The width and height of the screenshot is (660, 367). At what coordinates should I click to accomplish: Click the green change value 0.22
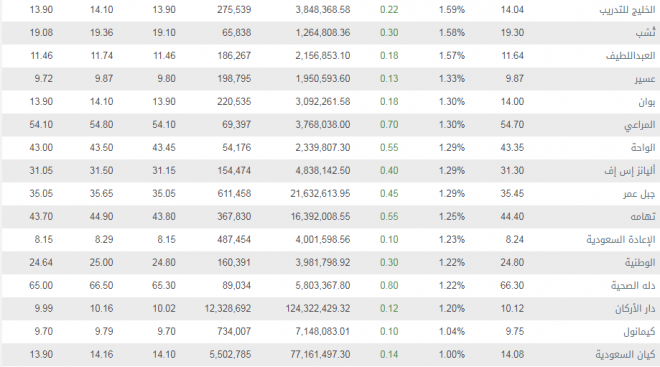[389, 10]
